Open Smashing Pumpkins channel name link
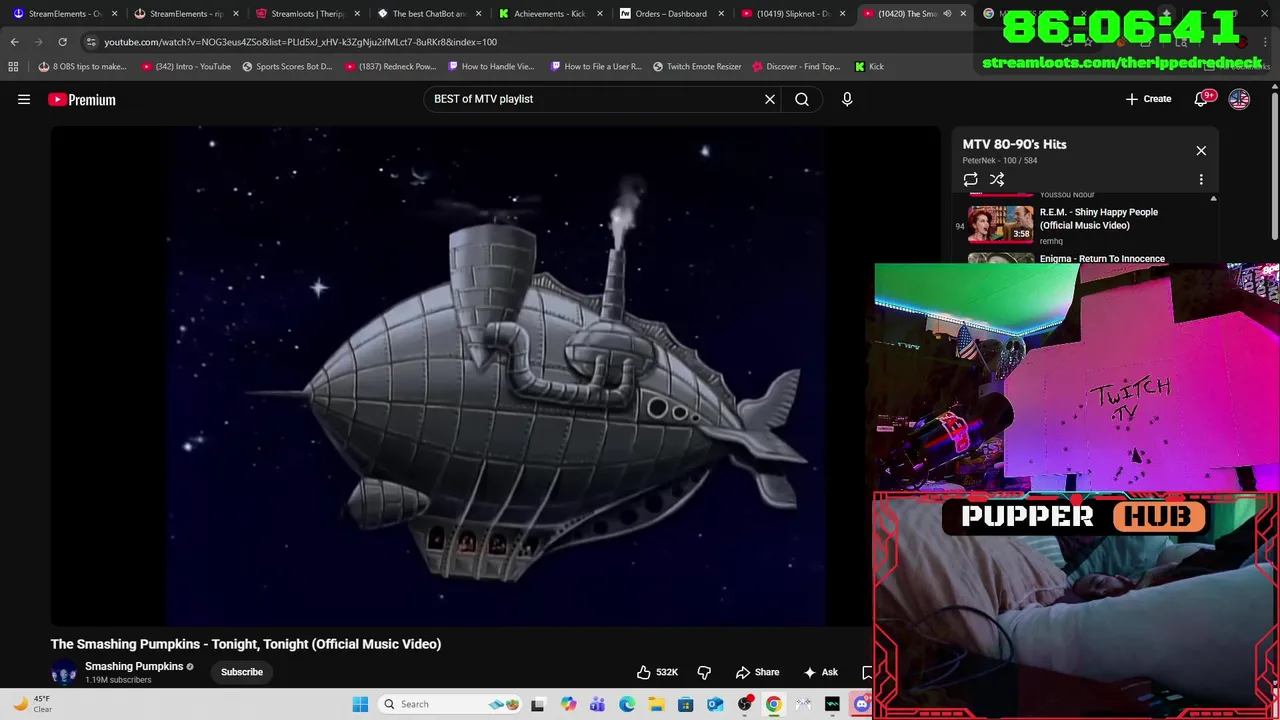 (x=134, y=666)
